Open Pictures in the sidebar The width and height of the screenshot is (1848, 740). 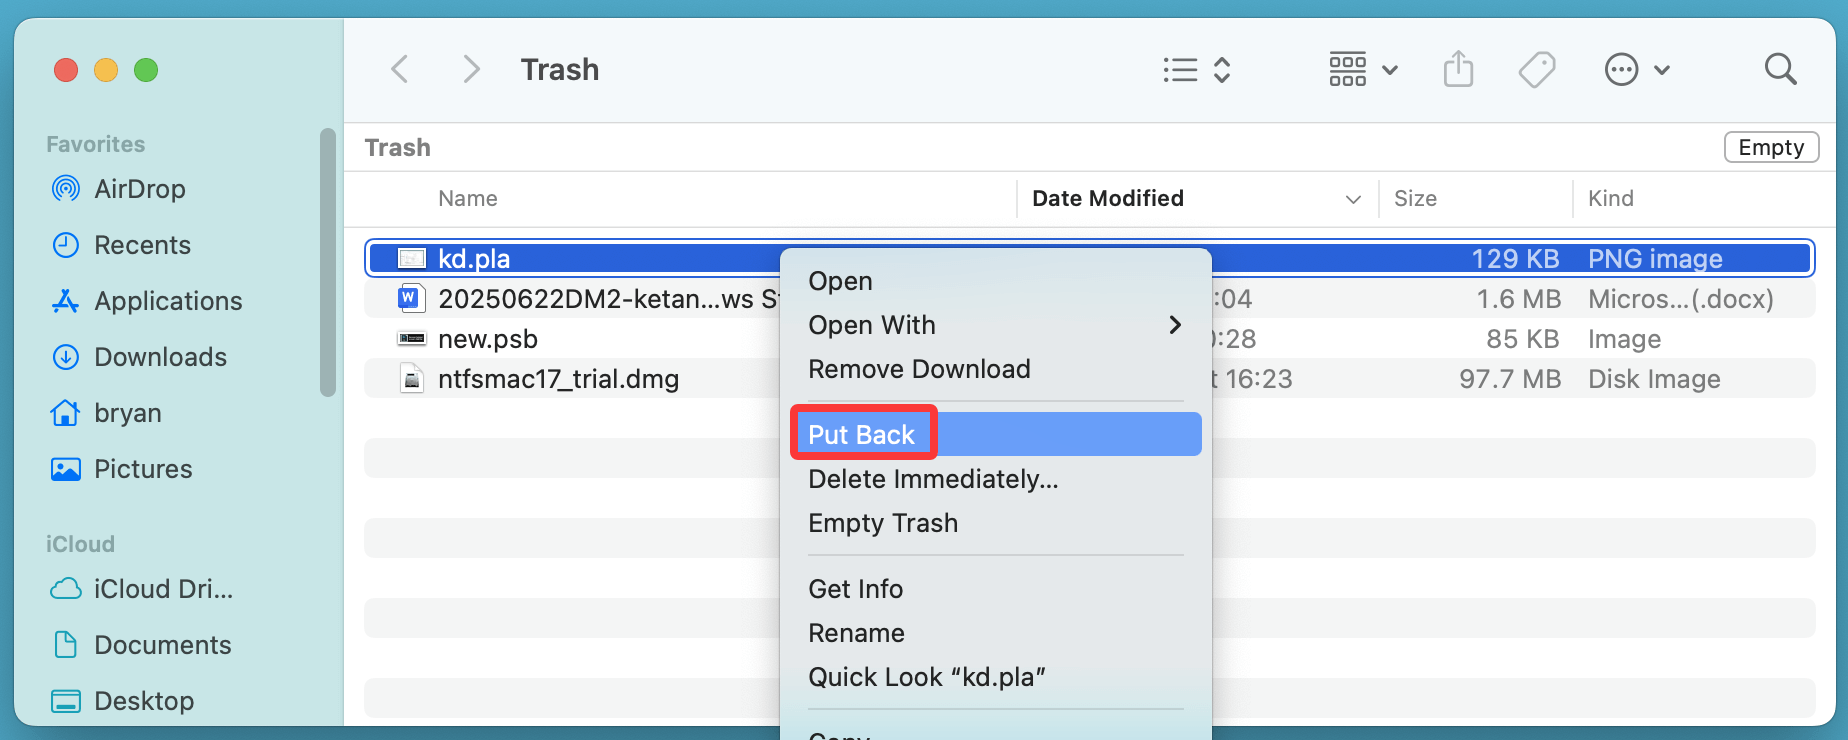tap(143, 469)
